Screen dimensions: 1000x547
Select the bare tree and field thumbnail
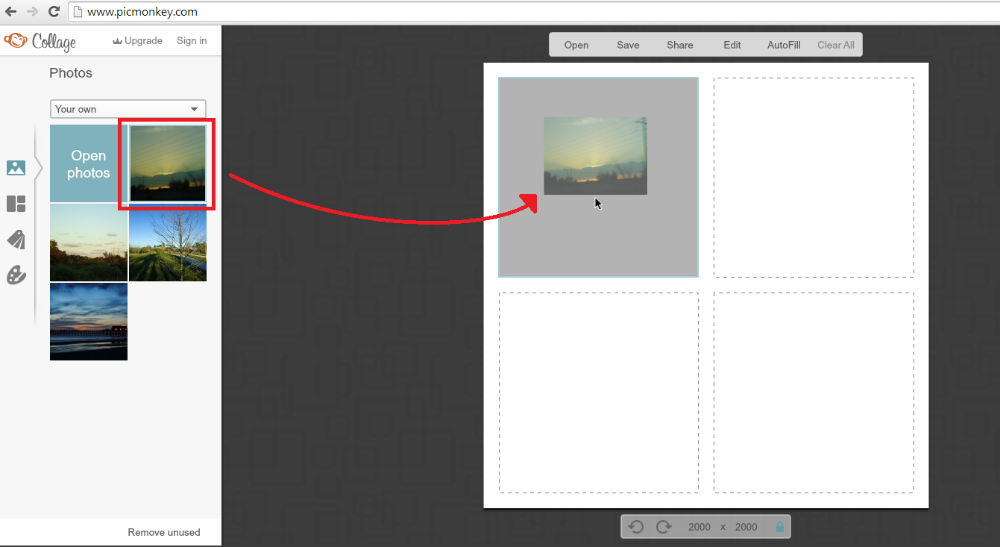tap(168, 243)
